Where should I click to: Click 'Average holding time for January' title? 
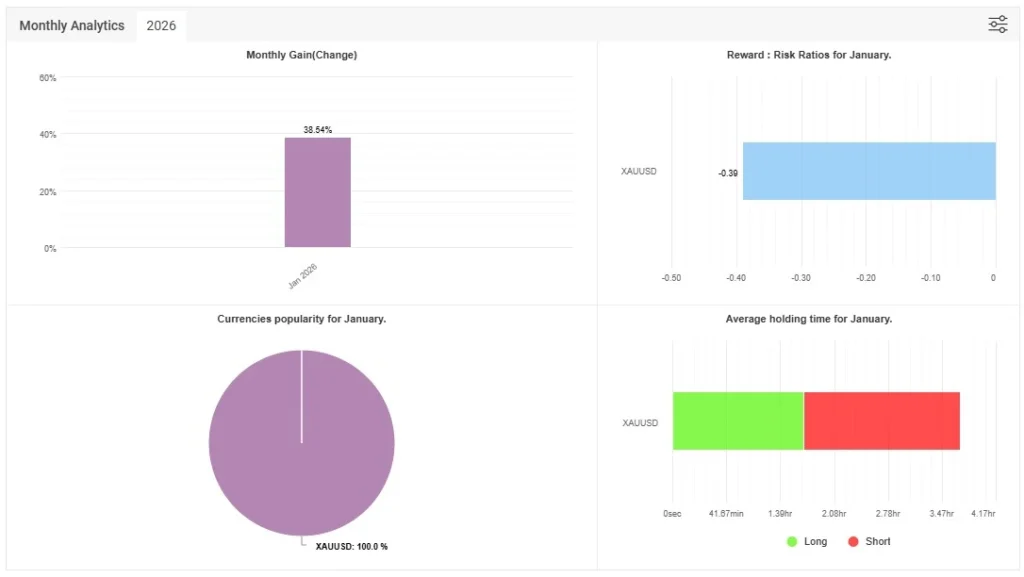[808, 319]
